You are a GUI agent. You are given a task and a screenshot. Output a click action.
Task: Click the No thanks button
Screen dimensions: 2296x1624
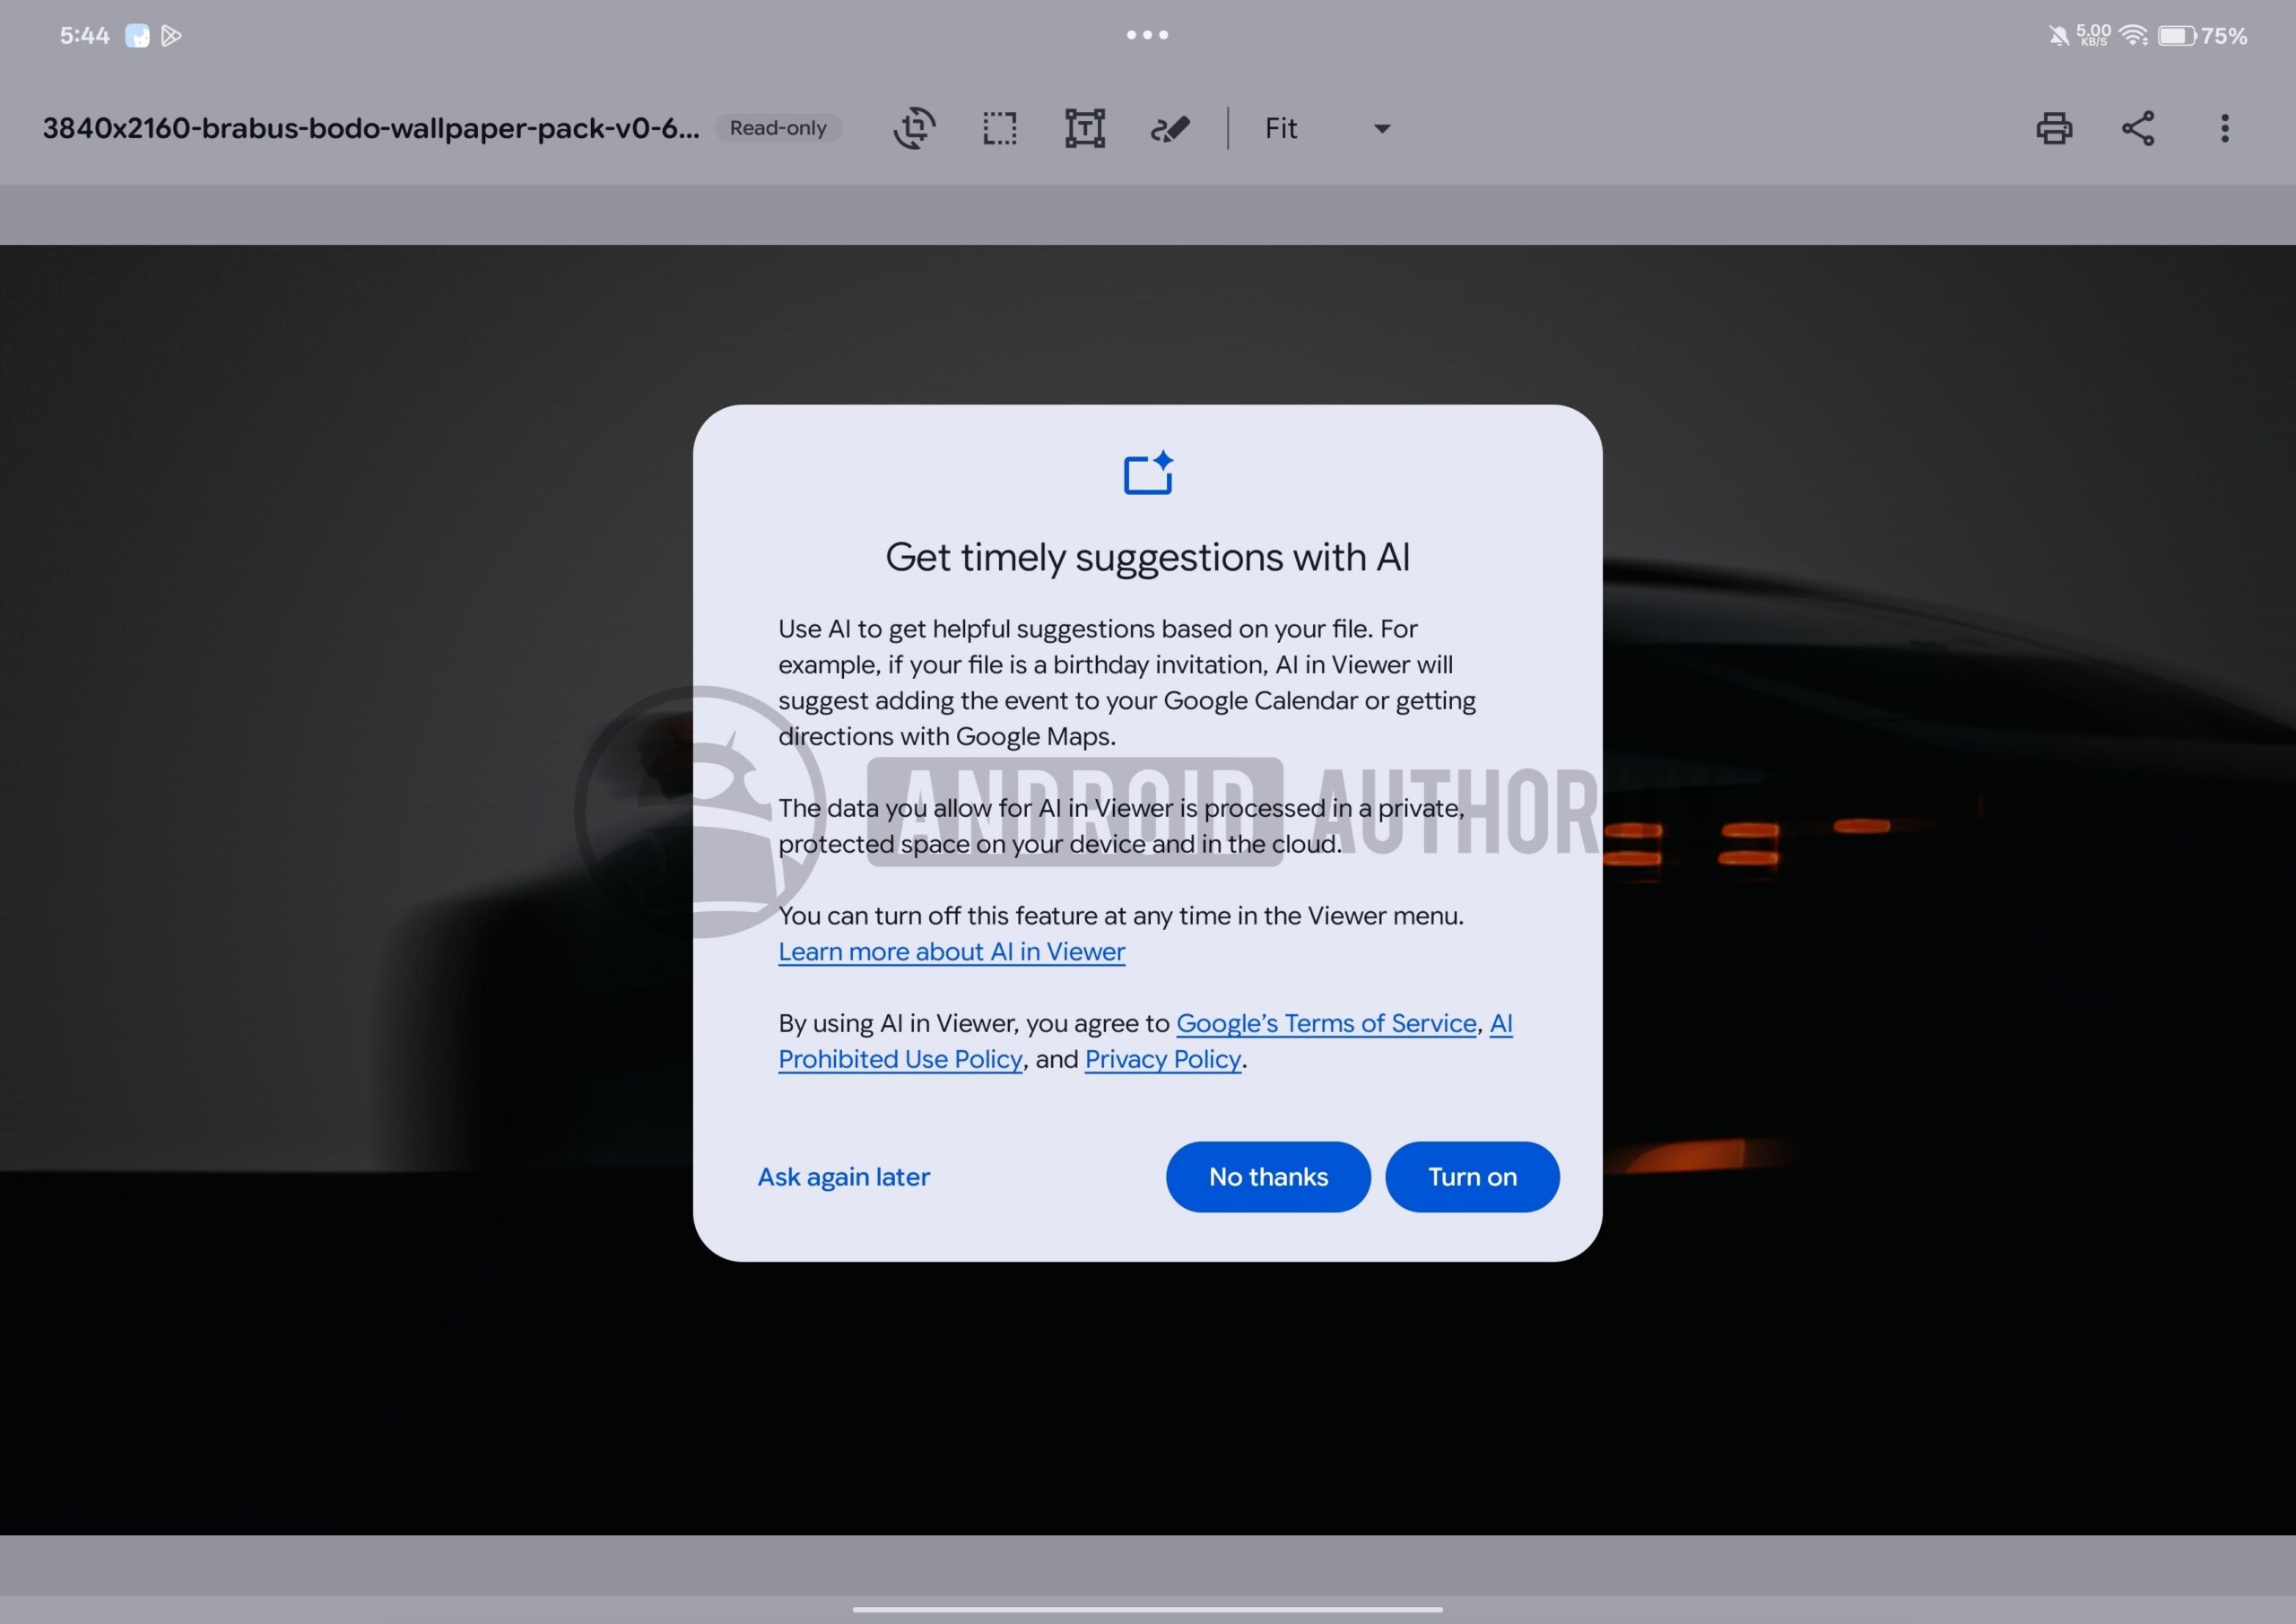[1268, 1177]
